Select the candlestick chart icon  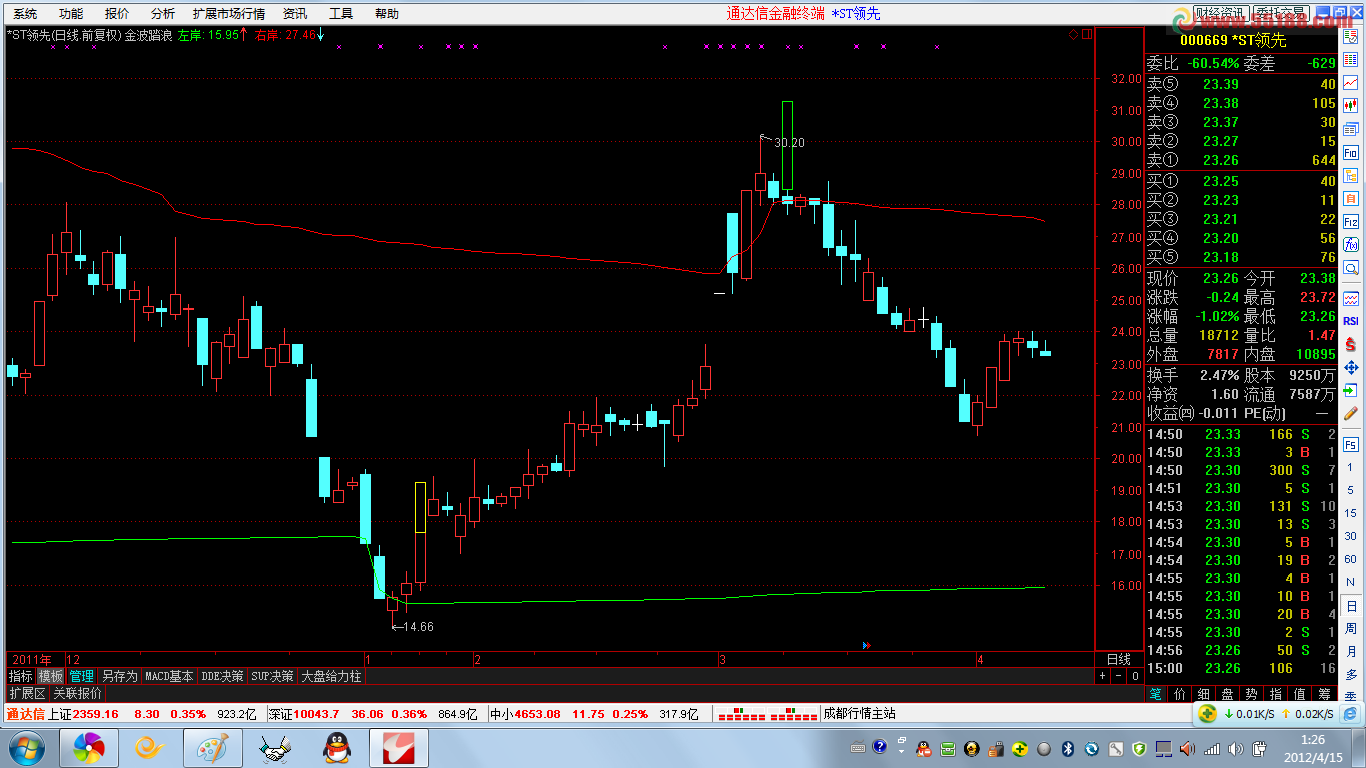[1351, 105]
